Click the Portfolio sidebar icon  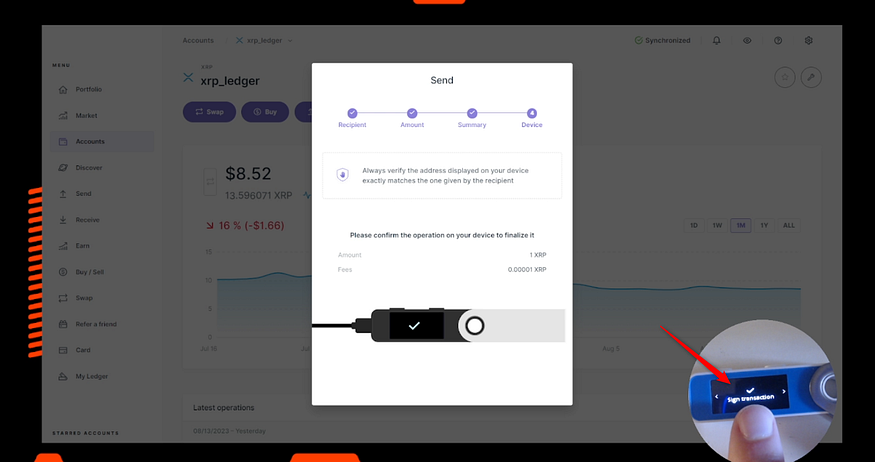click(63, 89)
